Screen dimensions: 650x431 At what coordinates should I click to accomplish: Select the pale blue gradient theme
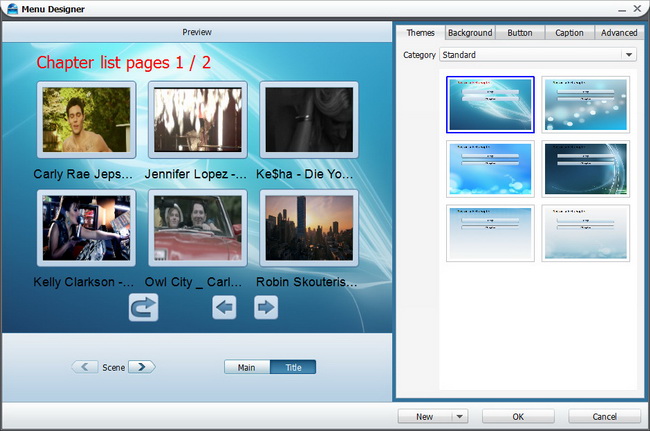click(490, 233)
